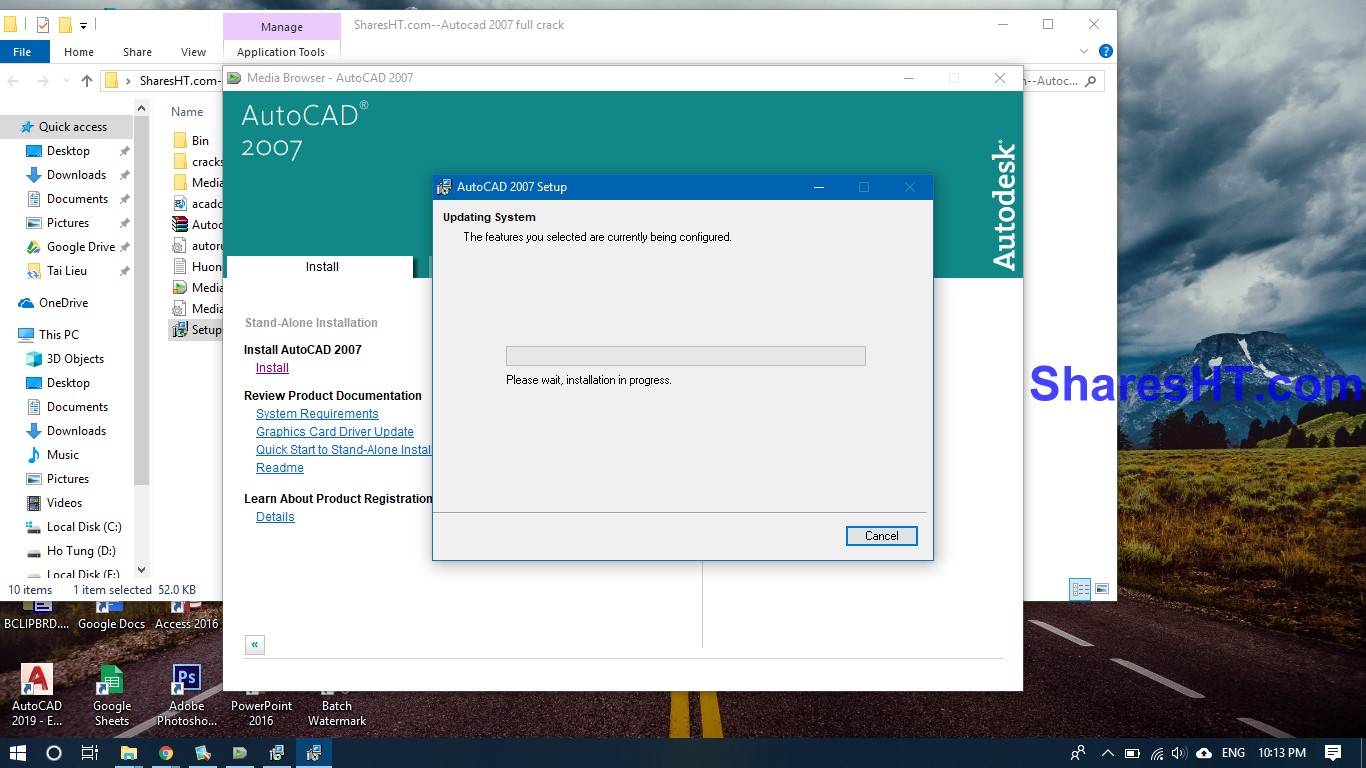
Task: Expand the ribbon with the chevron
Action: click(x=1084, y=51)
